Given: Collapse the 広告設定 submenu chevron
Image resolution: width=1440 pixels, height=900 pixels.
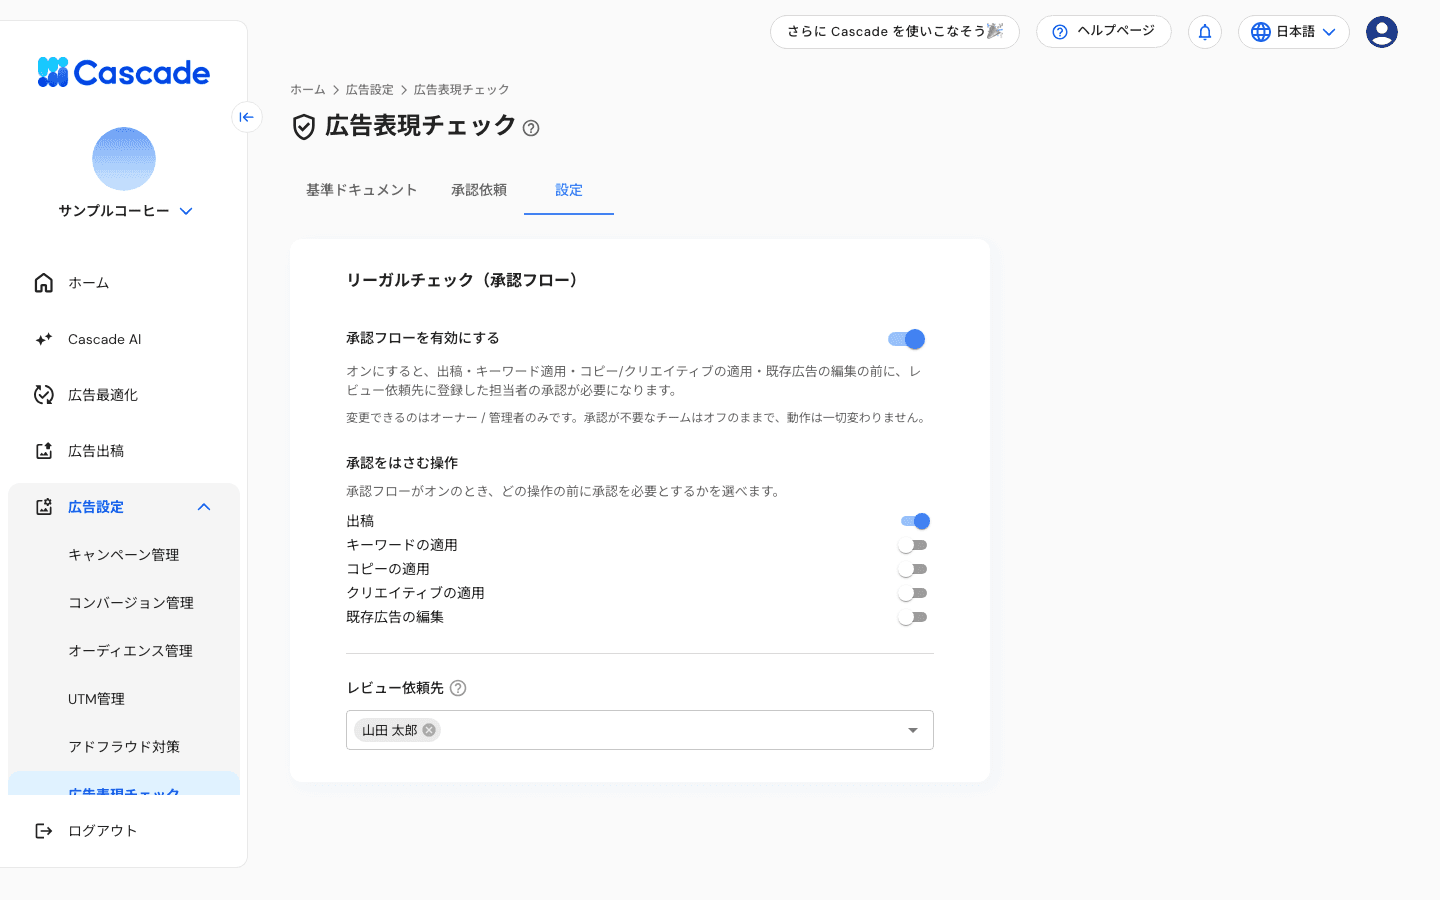Looking at the screenshot, I should (204, 507).
